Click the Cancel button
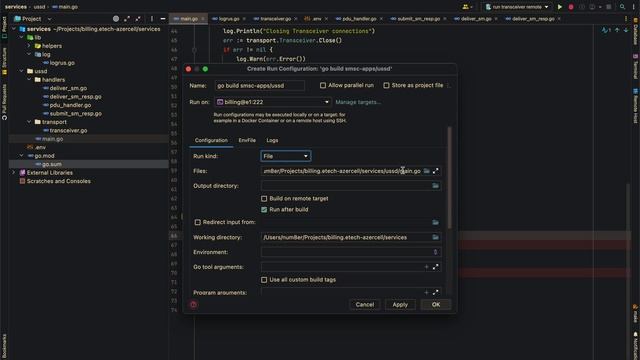The image size is (640, 360). point(364,304)
